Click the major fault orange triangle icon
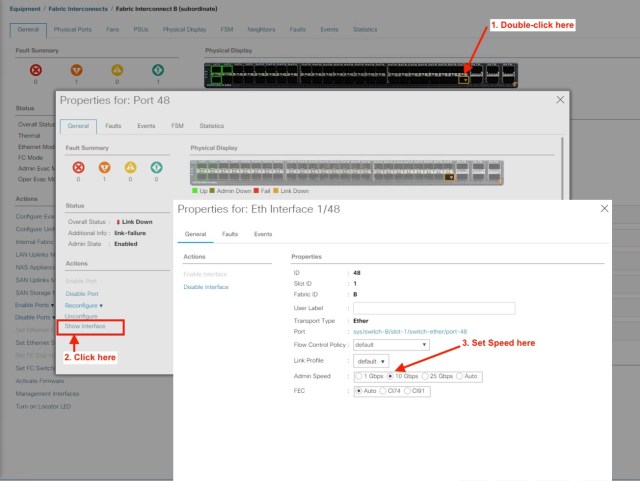This screenshot has width=640, height=481. (x=75, y=70)
